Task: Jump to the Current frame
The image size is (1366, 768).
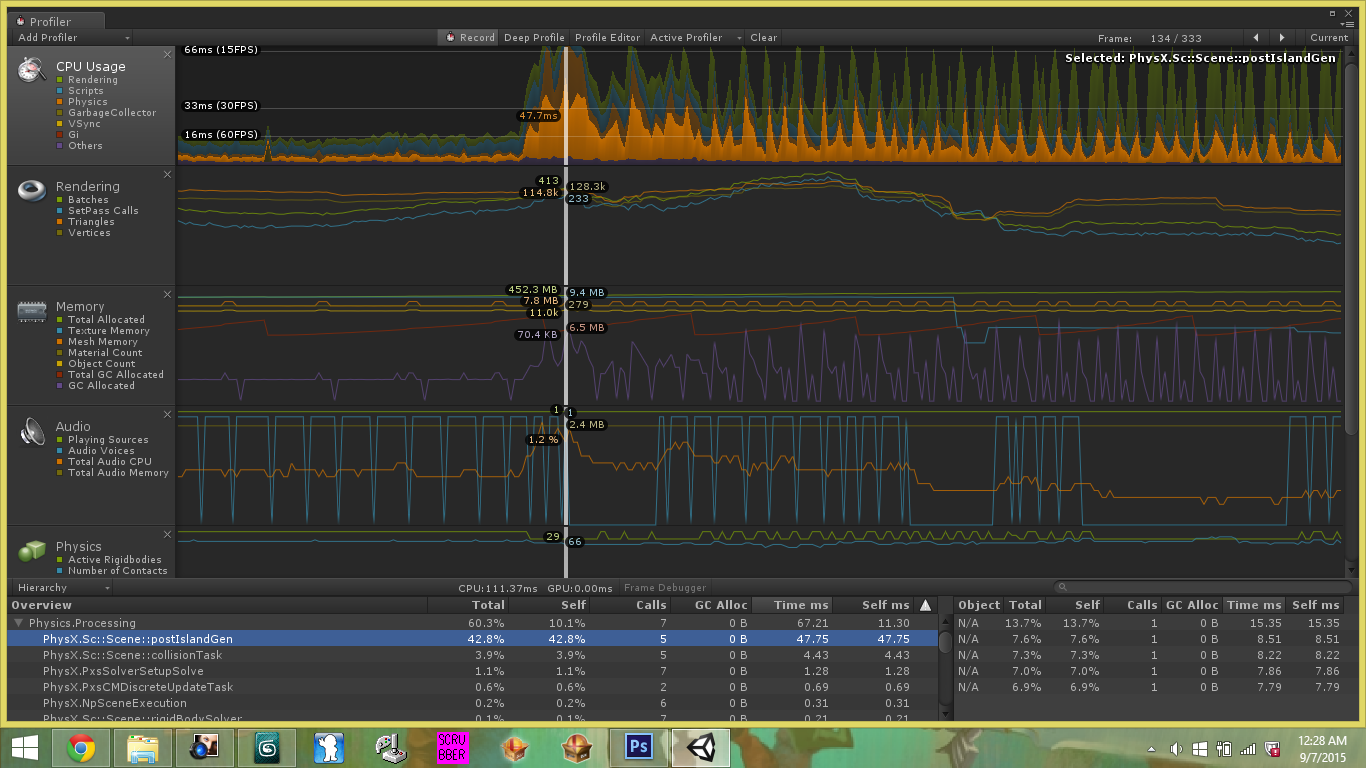Action: [1329, 38]
